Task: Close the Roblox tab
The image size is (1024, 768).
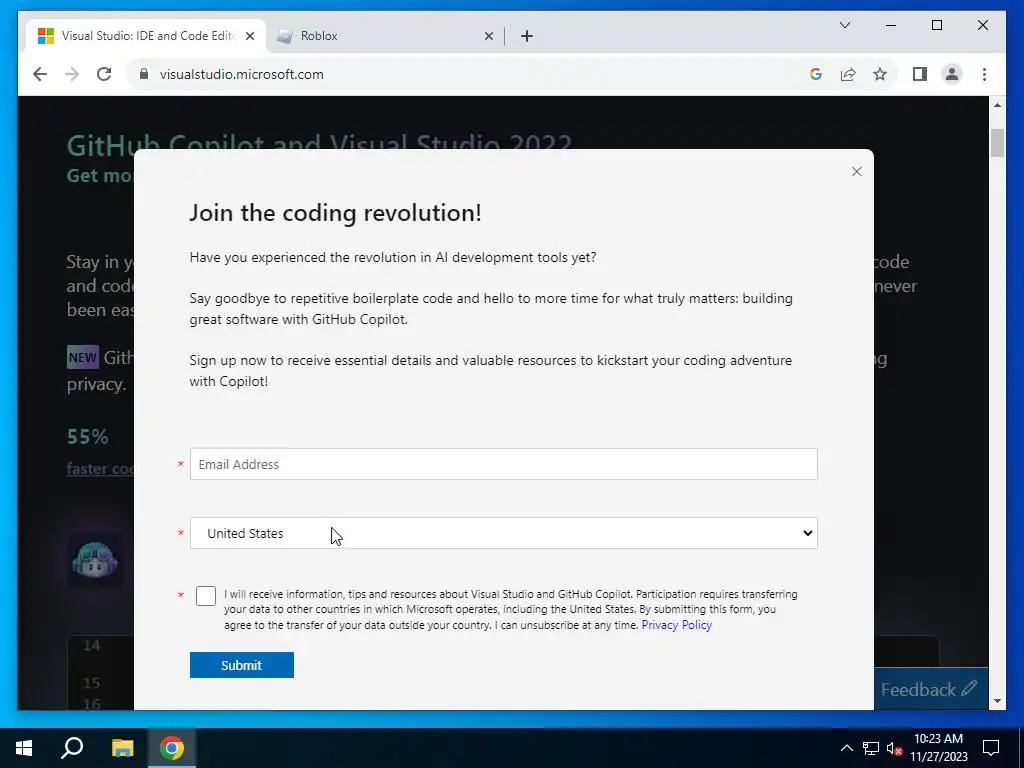Action: pyautogui.click(x=488, y=36)
